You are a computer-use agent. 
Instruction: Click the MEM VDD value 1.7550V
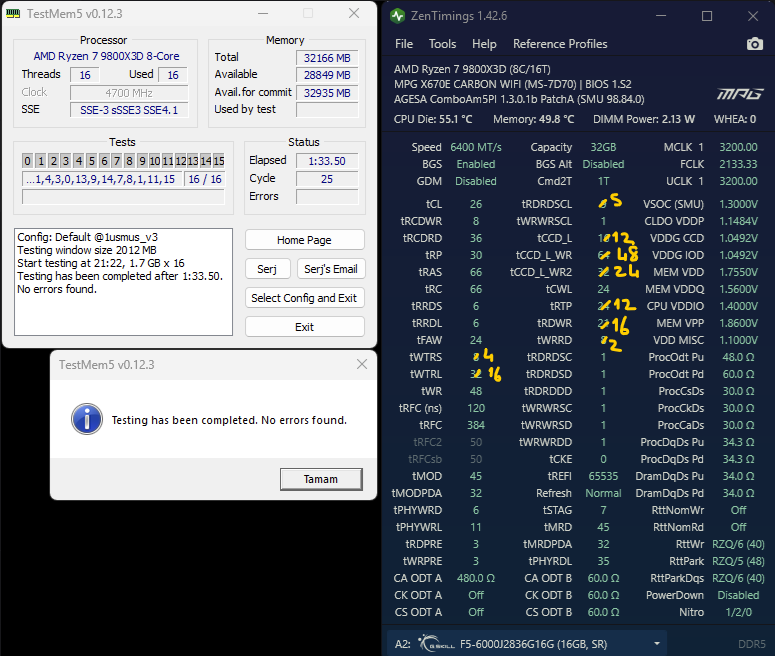click(738, 272)
